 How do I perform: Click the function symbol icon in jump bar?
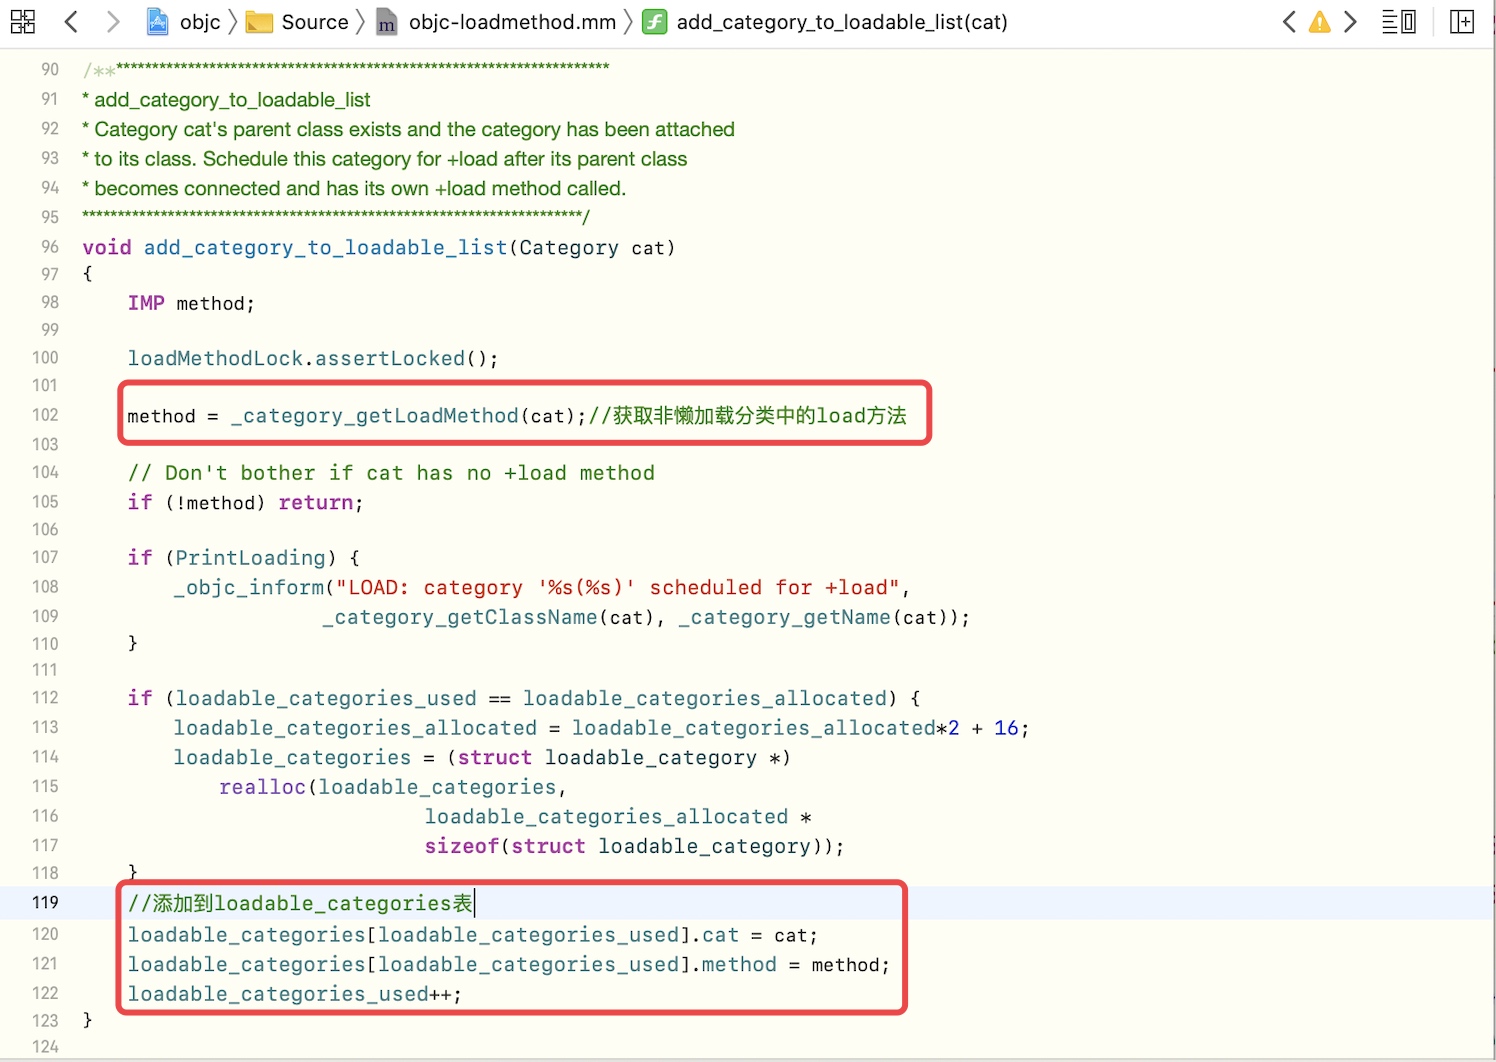coord(654,22)
